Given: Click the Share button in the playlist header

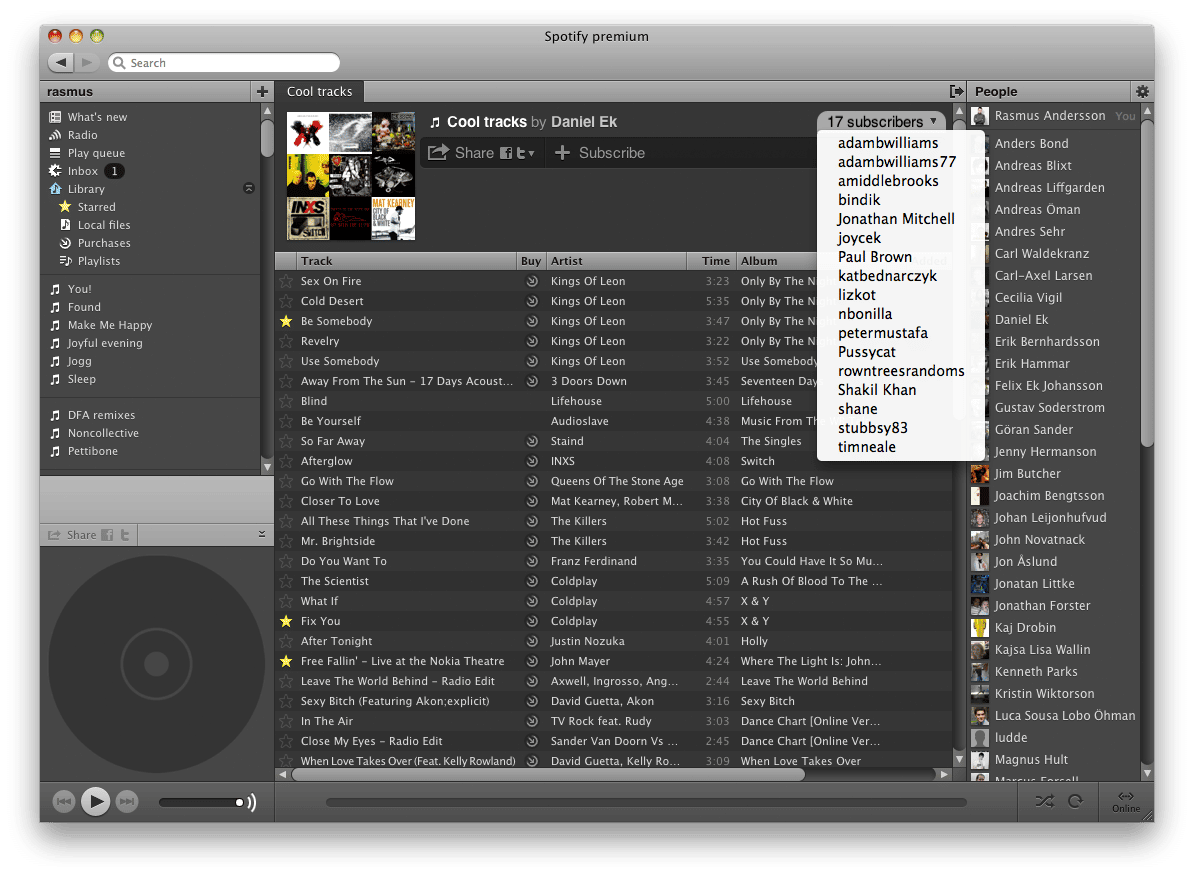Looking at the screenshot, I should 461,153.
